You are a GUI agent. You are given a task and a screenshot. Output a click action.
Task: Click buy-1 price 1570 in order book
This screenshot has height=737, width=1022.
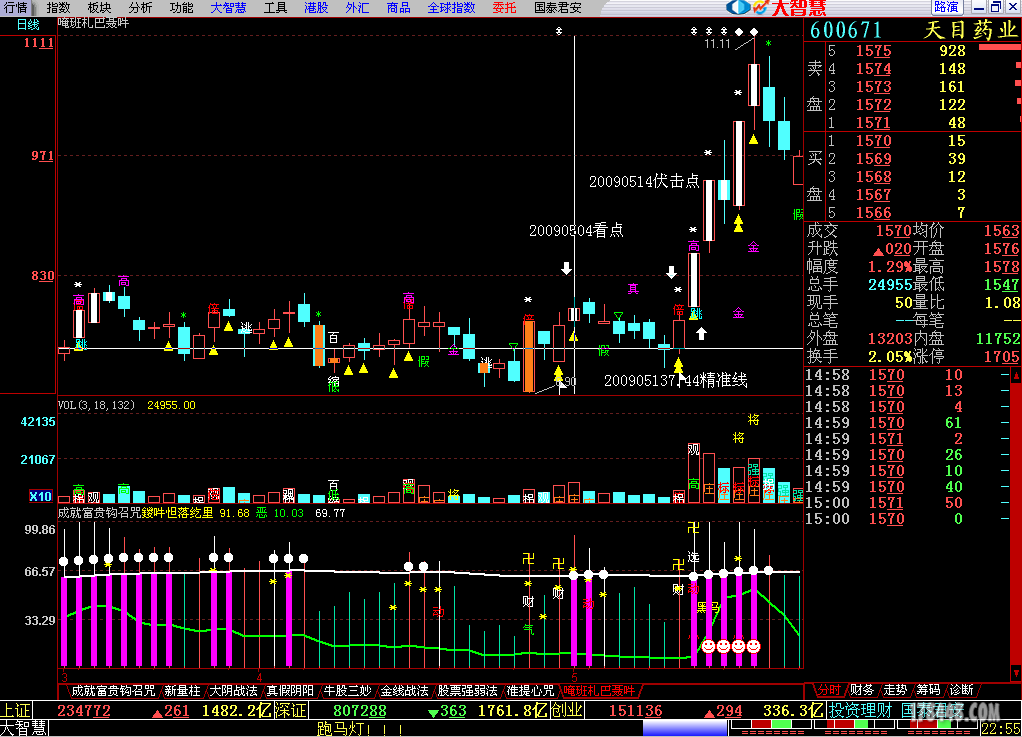tap(873, 141)
